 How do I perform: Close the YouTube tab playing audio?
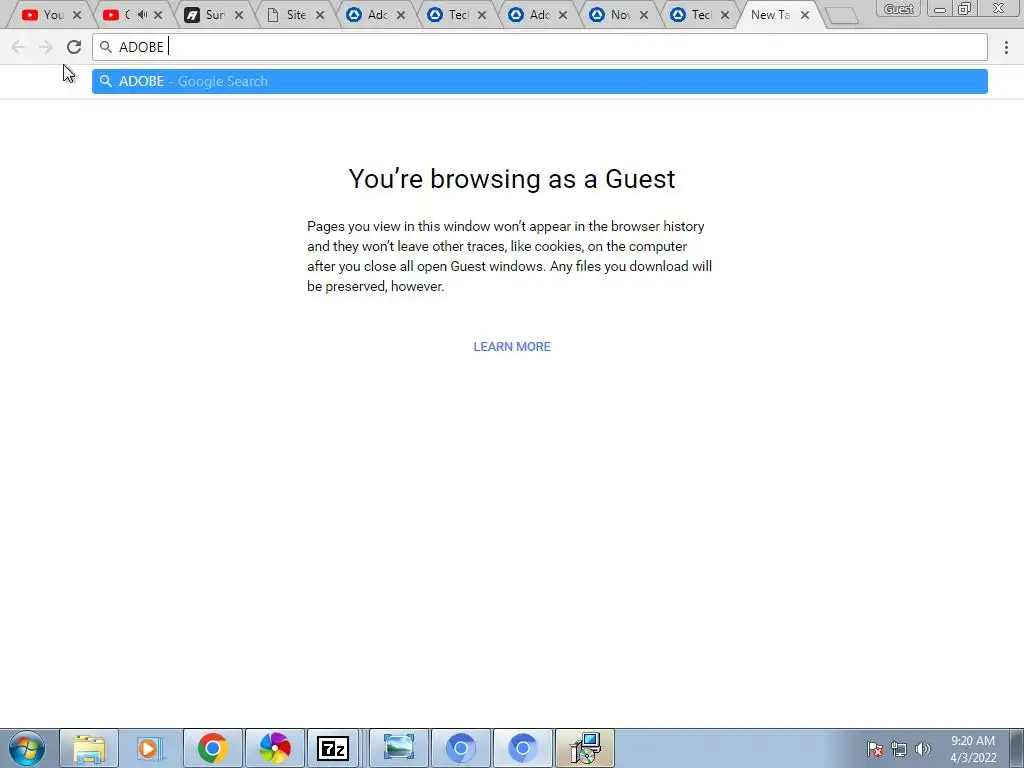click(158, 15)
